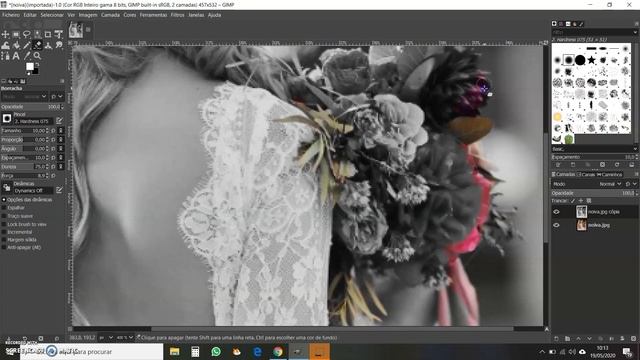The image size is (640, 360).
Task: Pick the large solid black round brush
Action: [x=580, y=60]
